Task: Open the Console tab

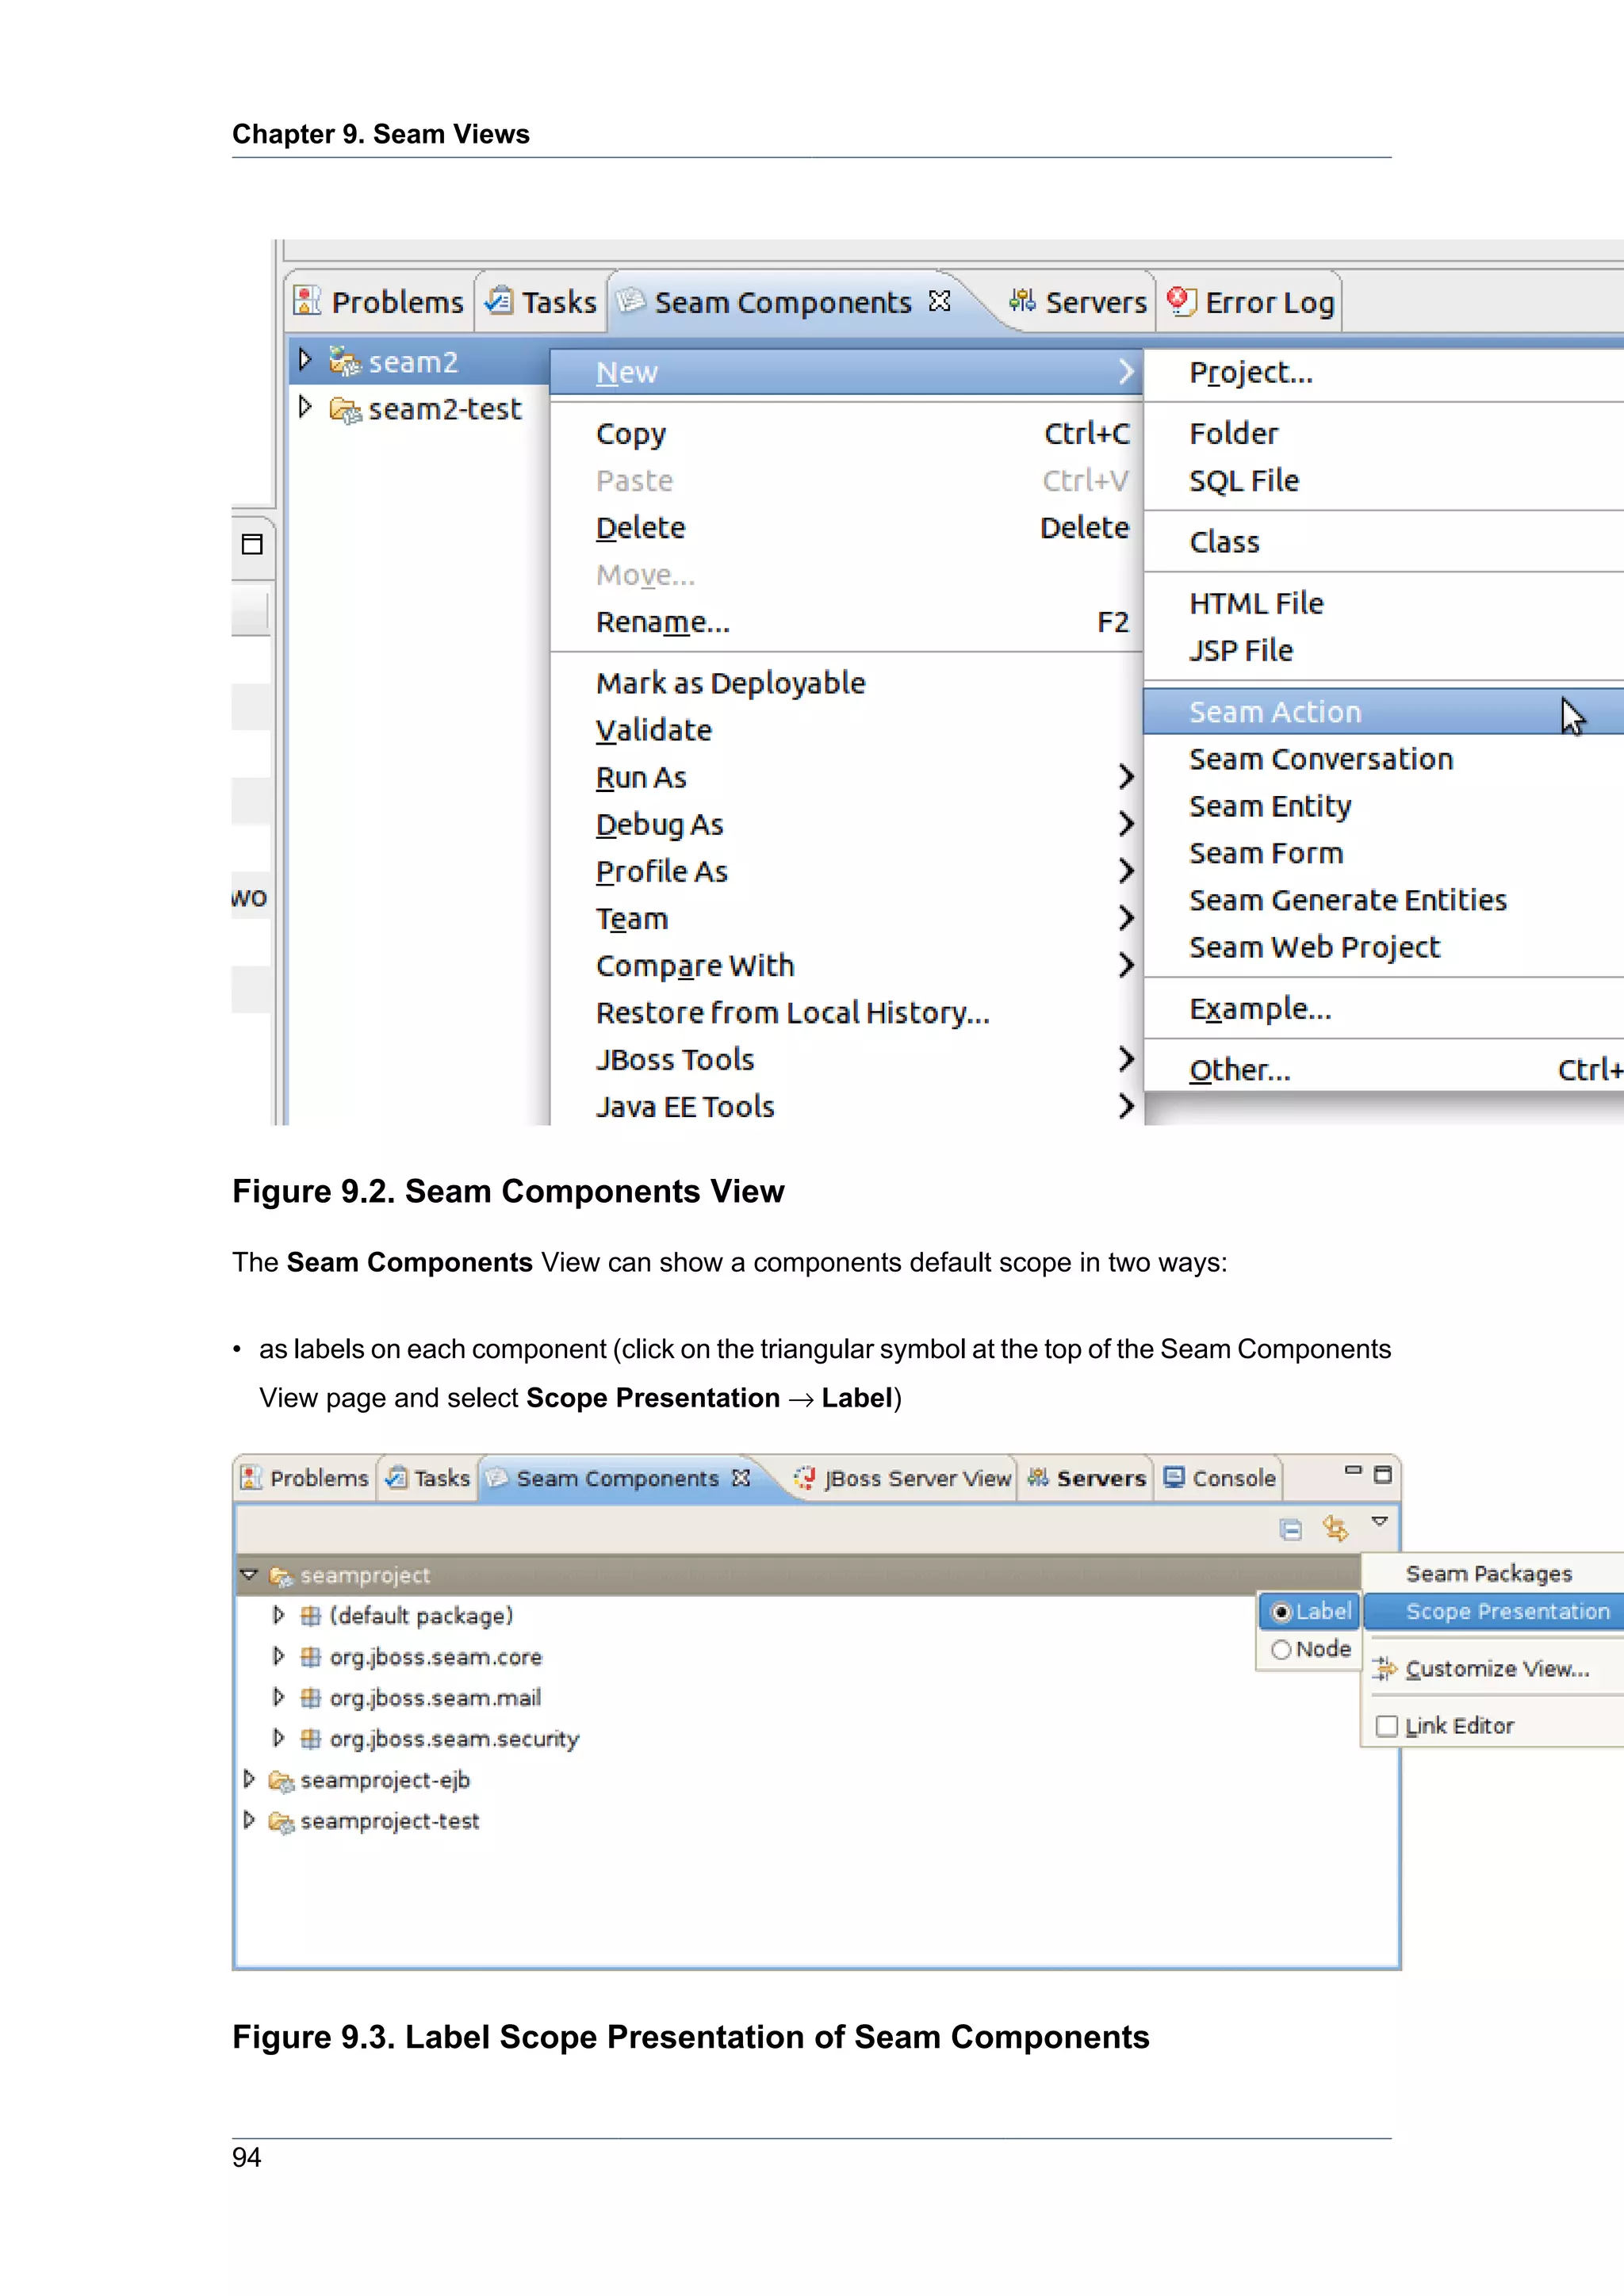Action: pos(1219,1478)
